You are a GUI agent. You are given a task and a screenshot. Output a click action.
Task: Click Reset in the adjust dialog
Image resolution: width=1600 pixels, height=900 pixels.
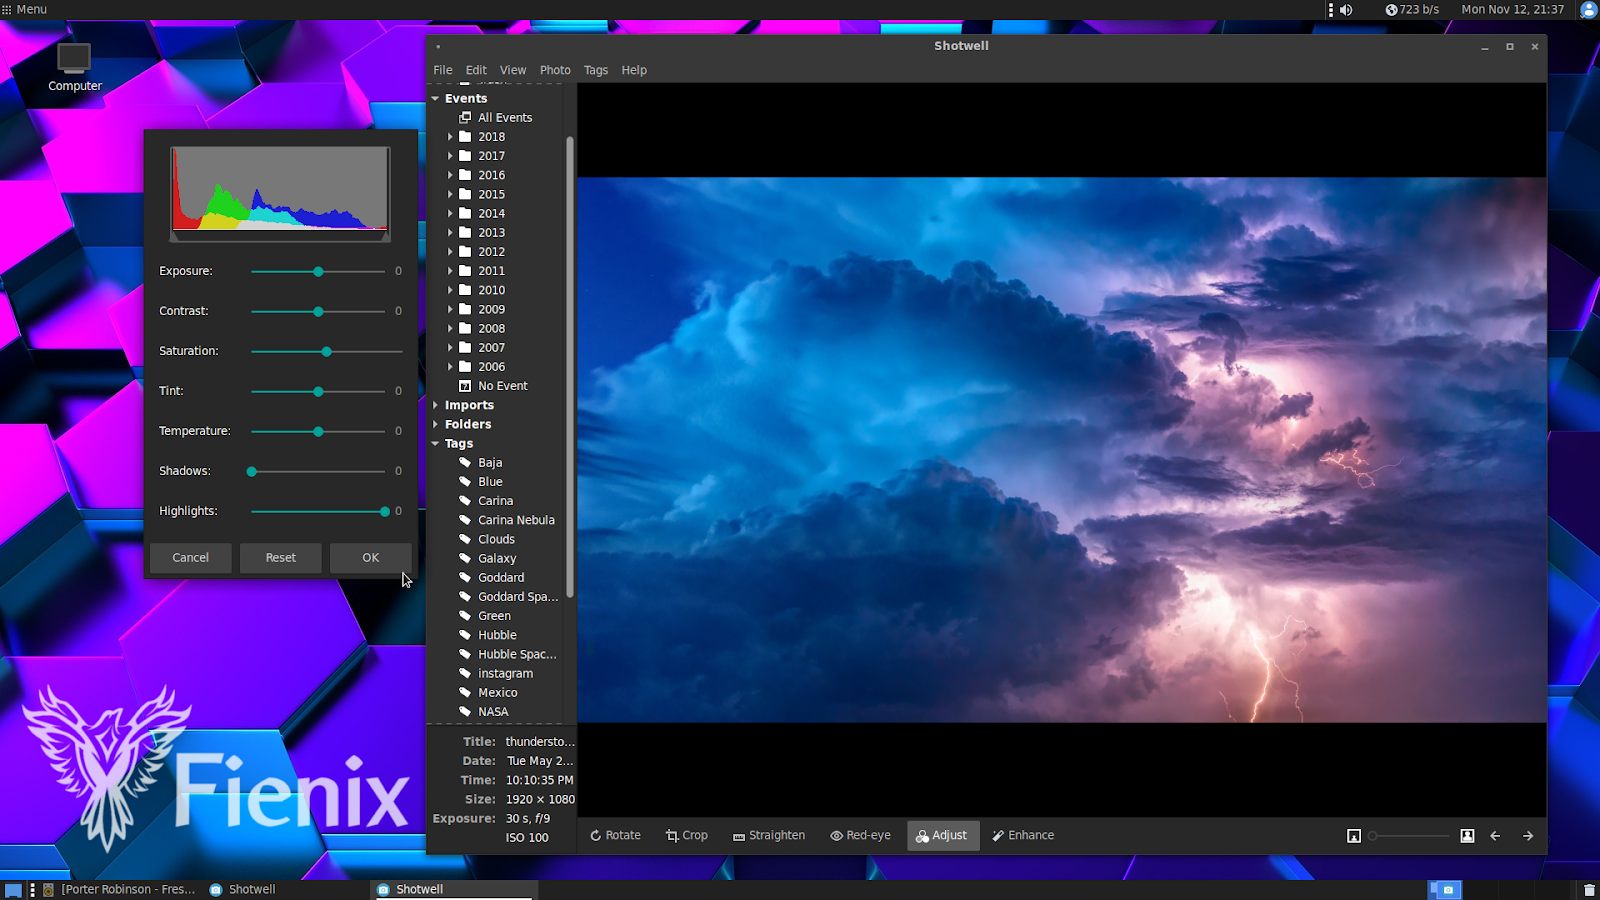[281, 558]
